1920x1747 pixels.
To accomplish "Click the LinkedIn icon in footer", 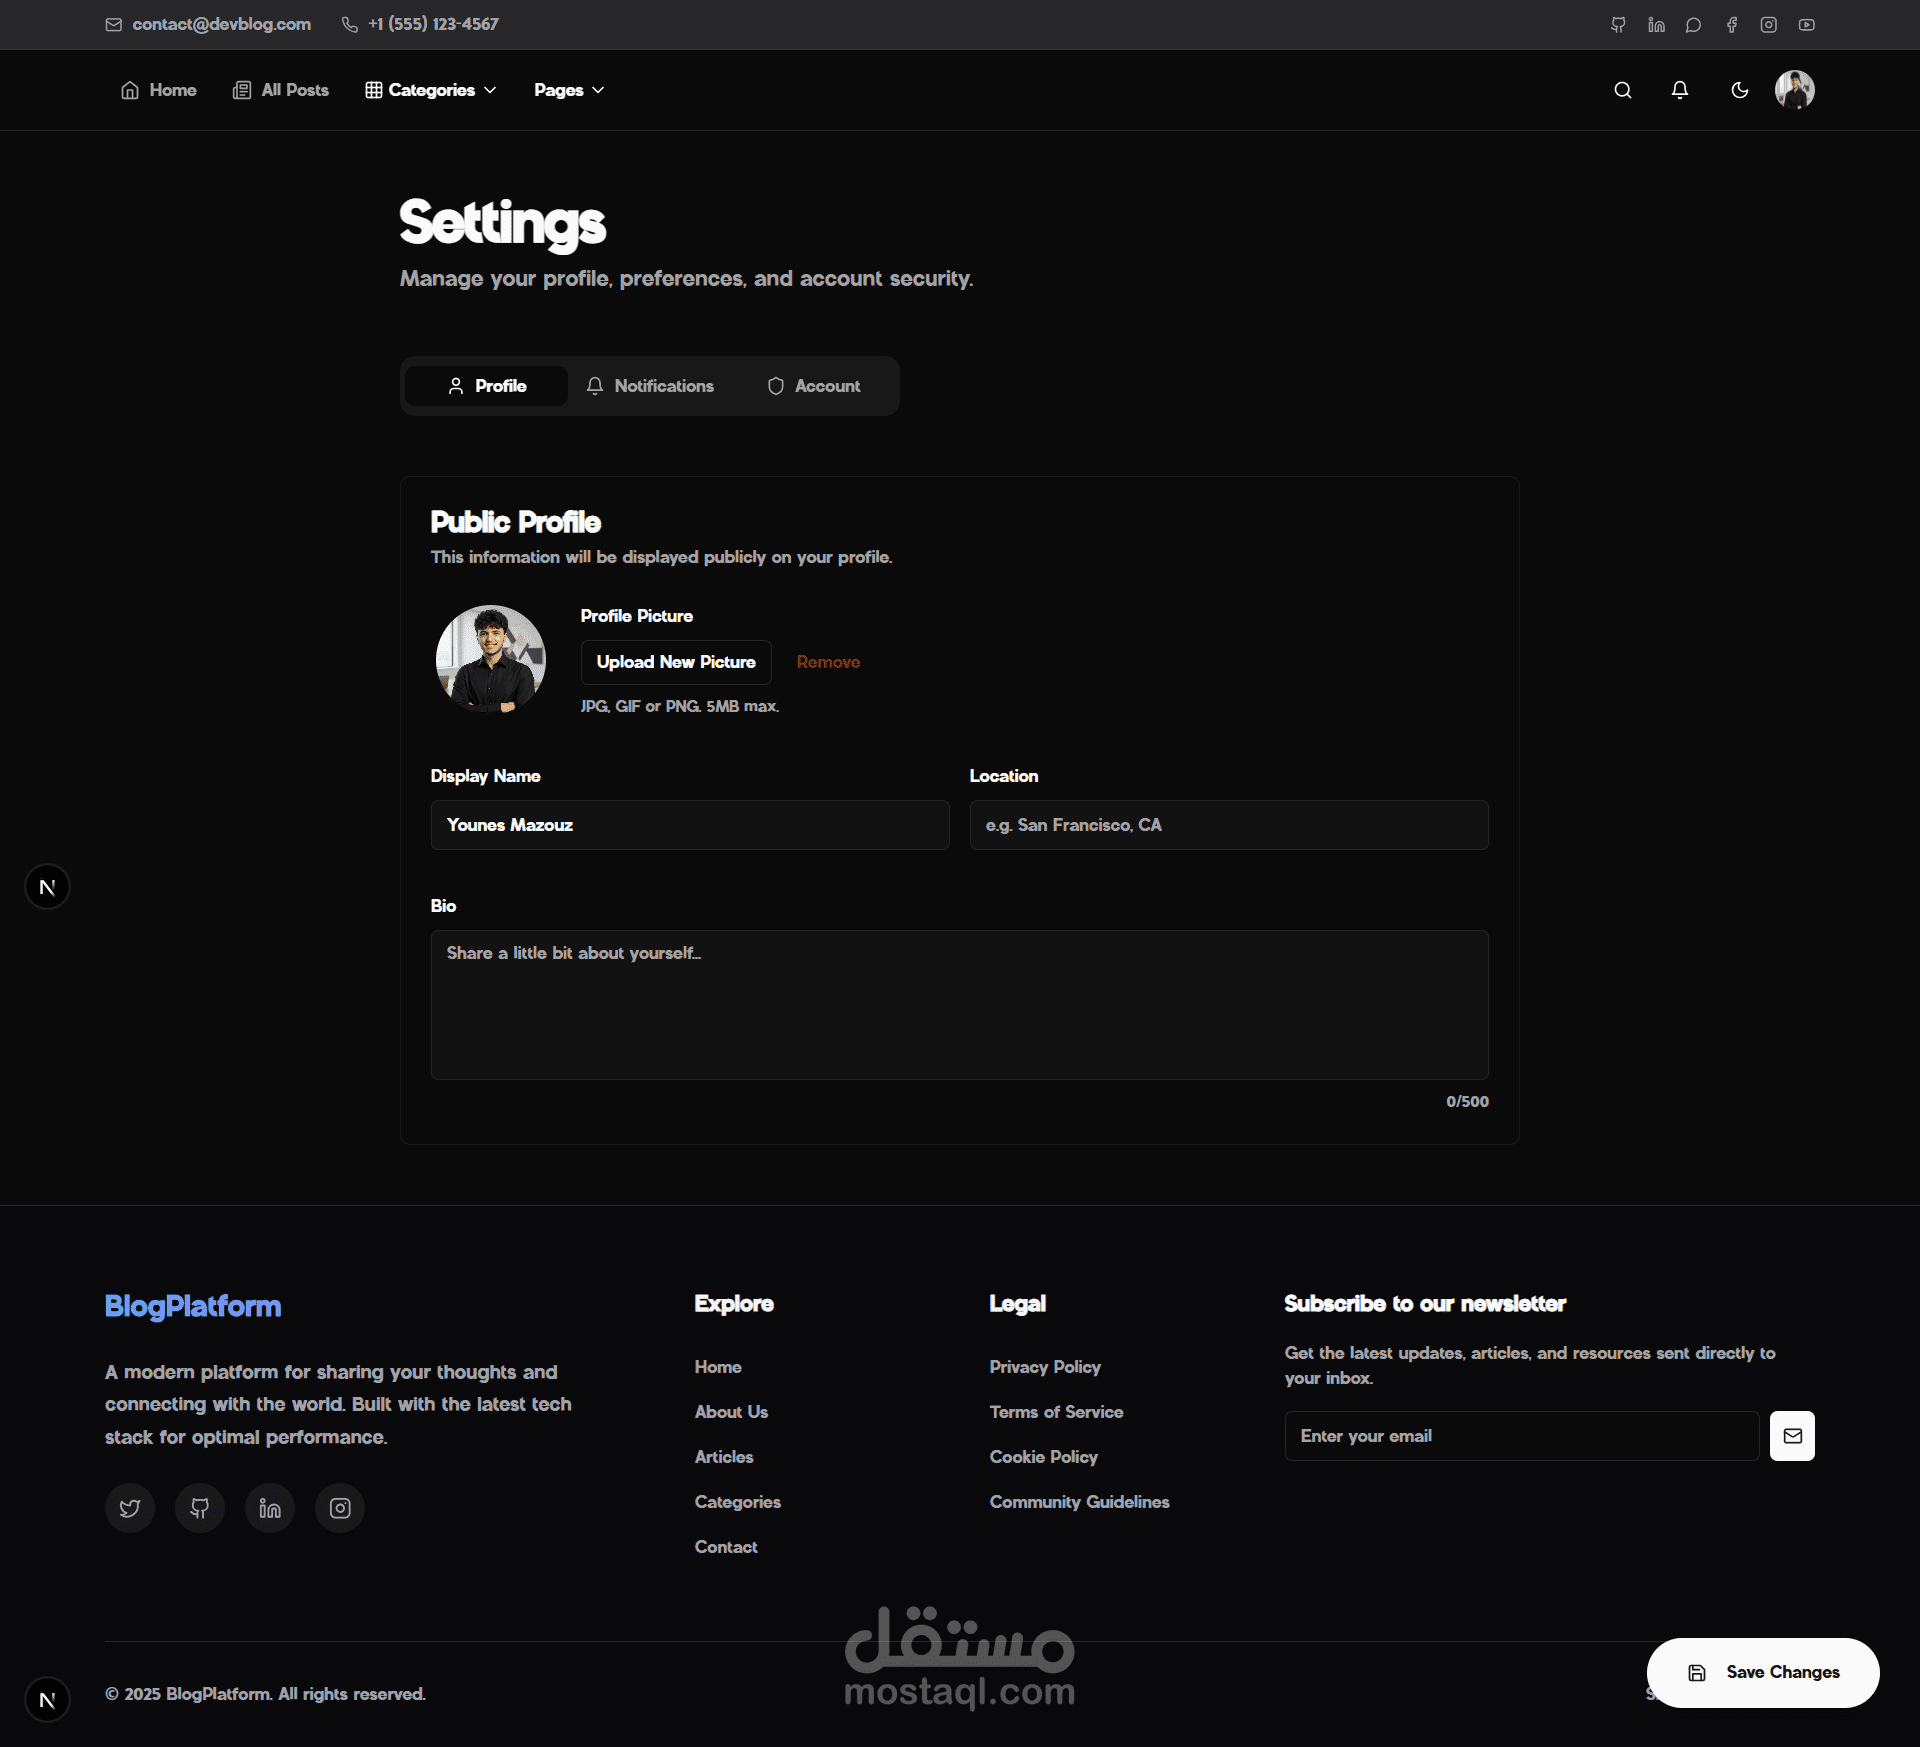I will point(270,1508).
